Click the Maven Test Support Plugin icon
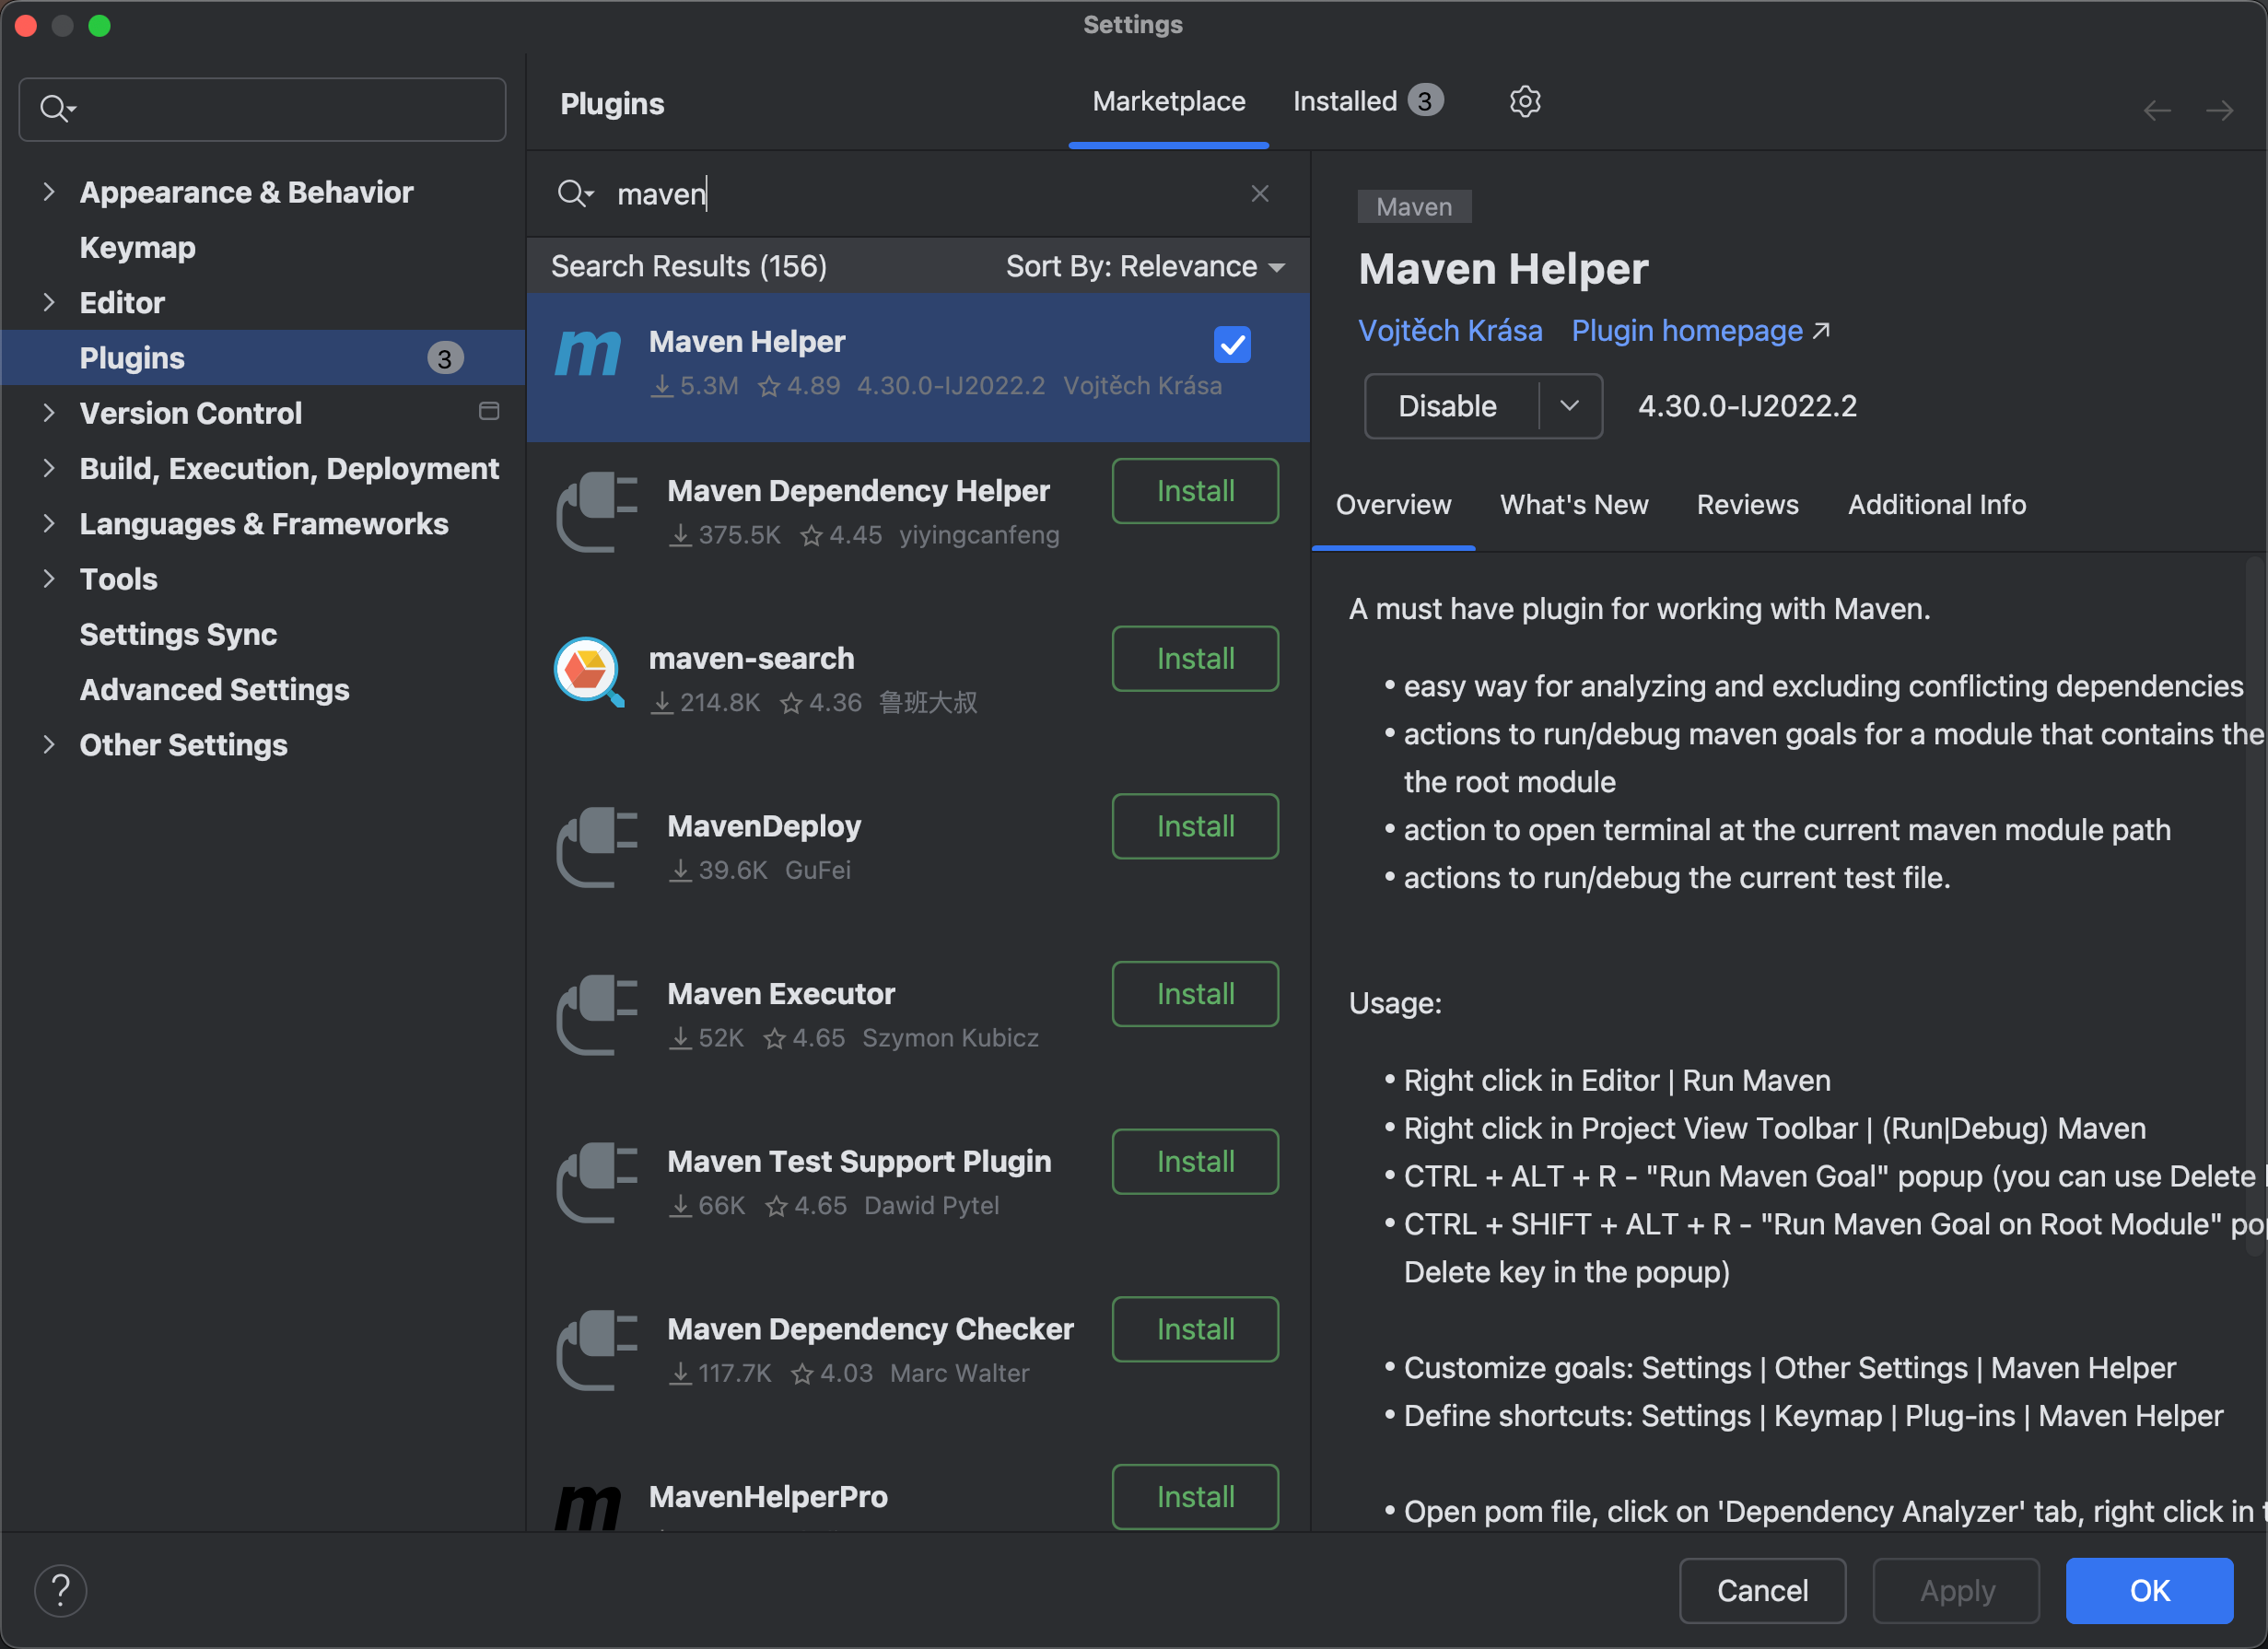The width and height of the screenshot is (2268, 1649). [x=597, y=1183]
